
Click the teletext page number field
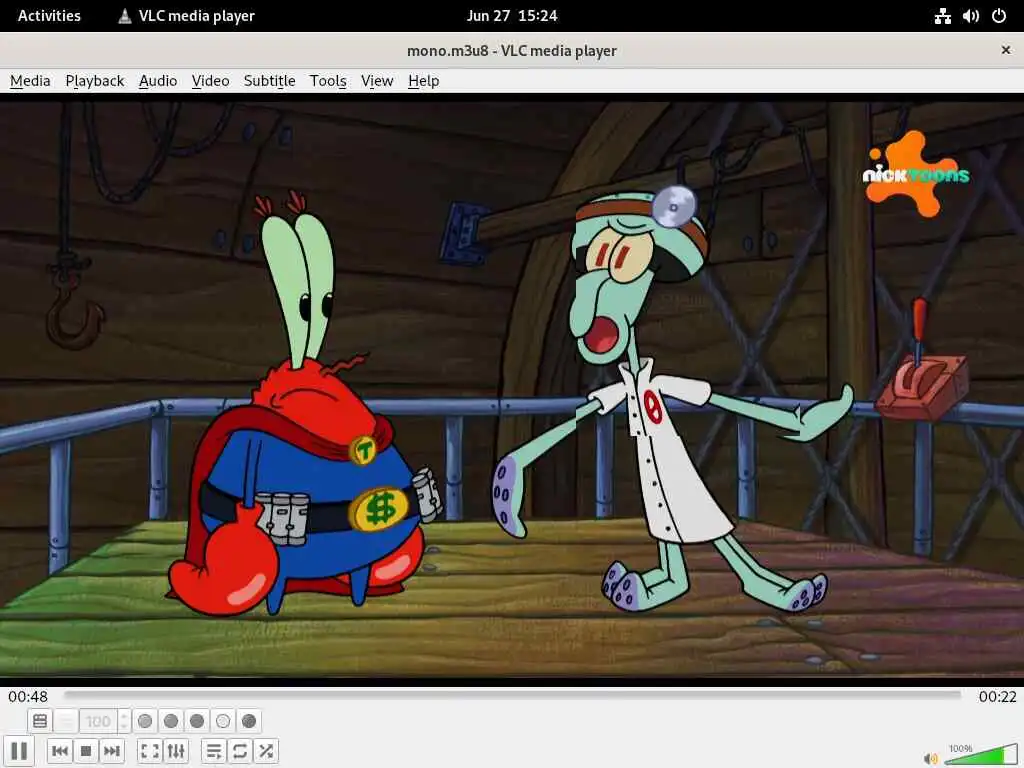point(99,721)
